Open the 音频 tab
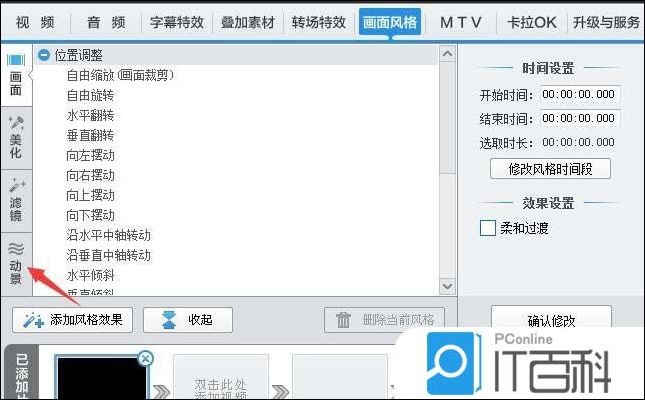 tap(106, 22)
